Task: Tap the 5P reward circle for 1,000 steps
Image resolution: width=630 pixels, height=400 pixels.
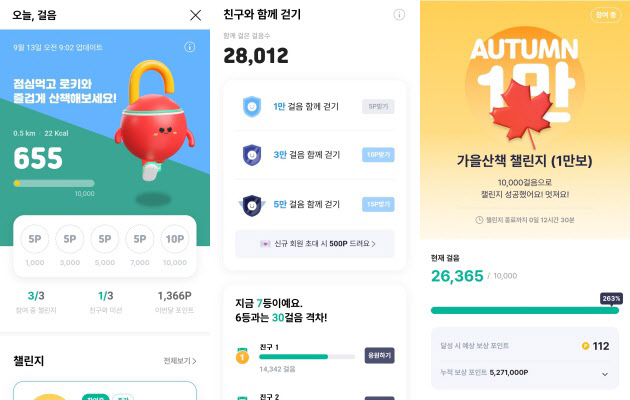Action: pyautogui.click(x=35, y=239)
